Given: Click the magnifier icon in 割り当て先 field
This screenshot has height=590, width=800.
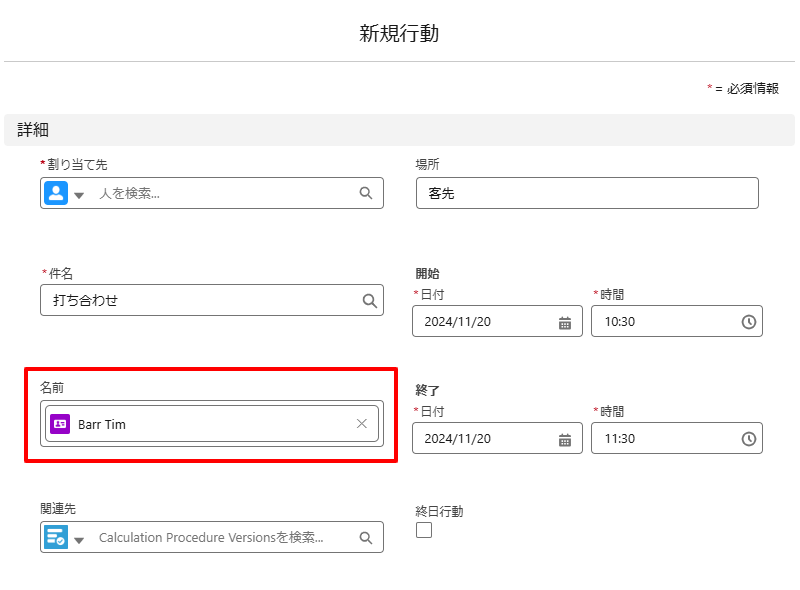Looking at the screenshot, I should click(x=366, y=193).
